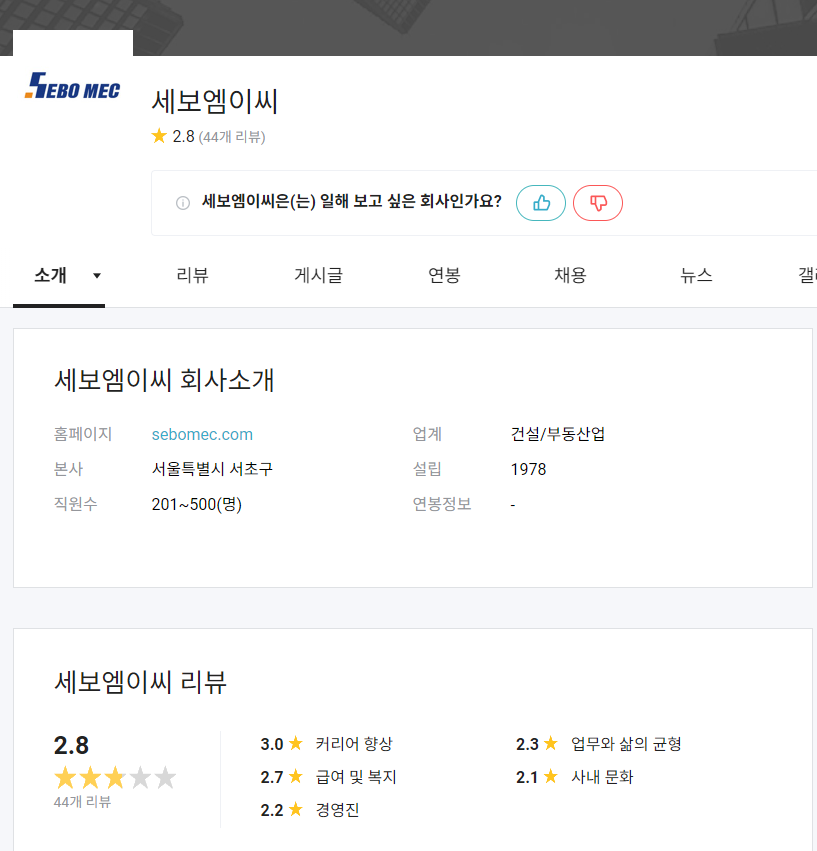The height and width of the screenshot is (851, 817).
Task: Click the 사내 문화 2.1 rating star
Action: pos(550,776)
